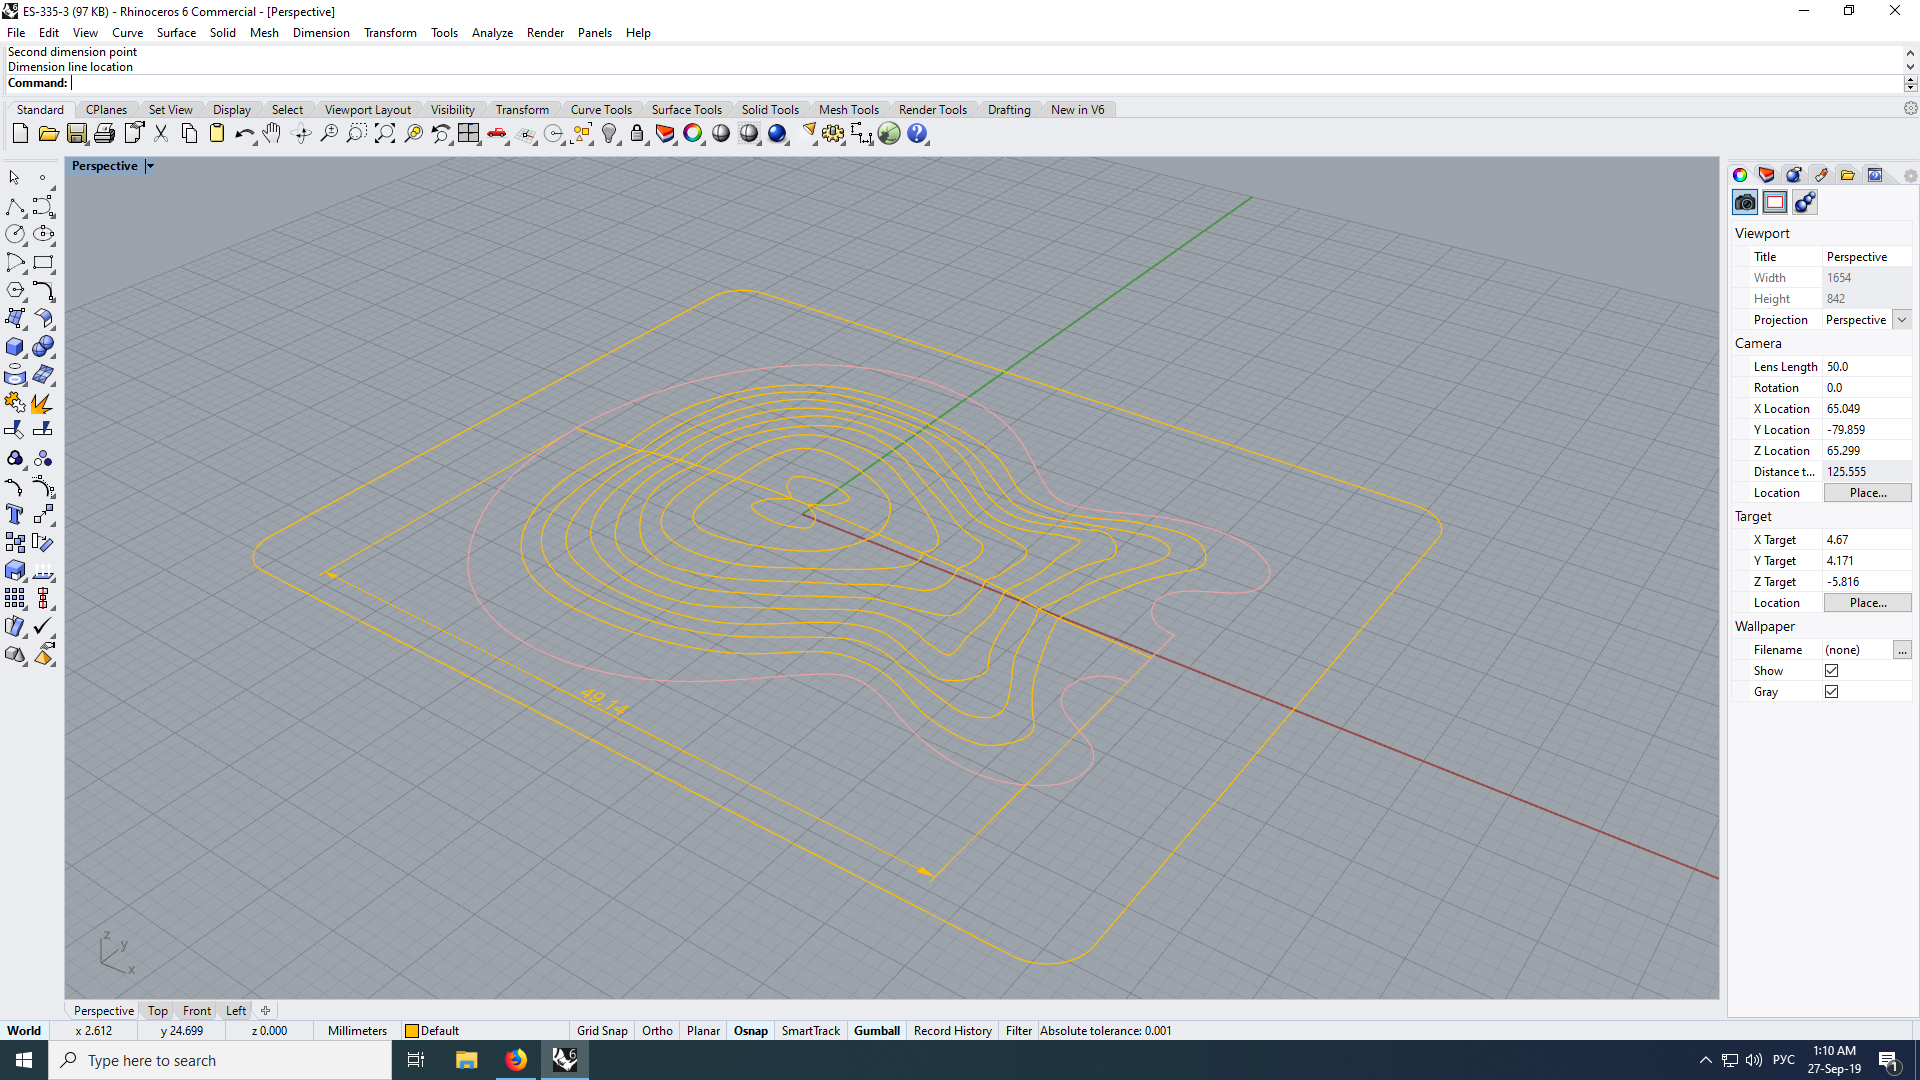1920x1080 pixels.
Task: Open the Perspective viewport title menu arrow
Action: (150, 167)
